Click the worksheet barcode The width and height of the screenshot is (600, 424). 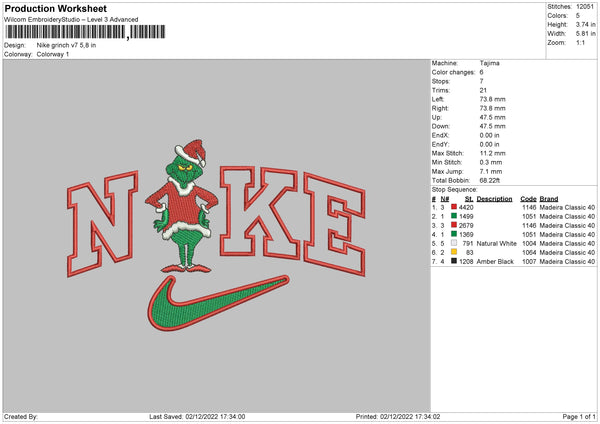click(x=85, y=32)
